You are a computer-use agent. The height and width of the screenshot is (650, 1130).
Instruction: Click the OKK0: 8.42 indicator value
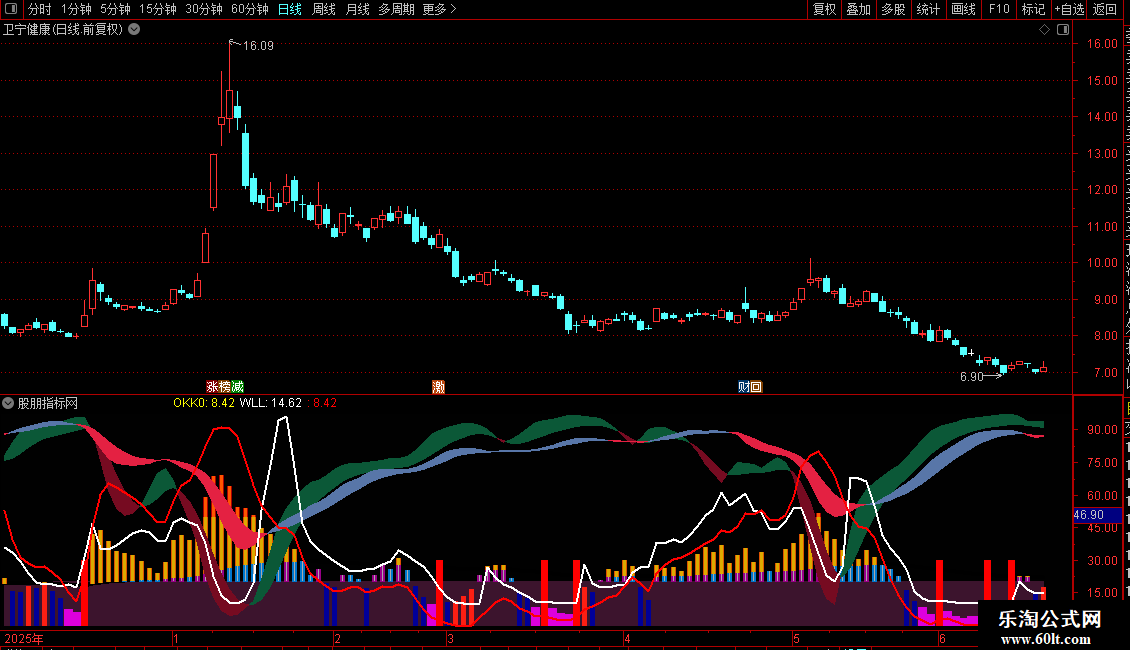point(204,403)
